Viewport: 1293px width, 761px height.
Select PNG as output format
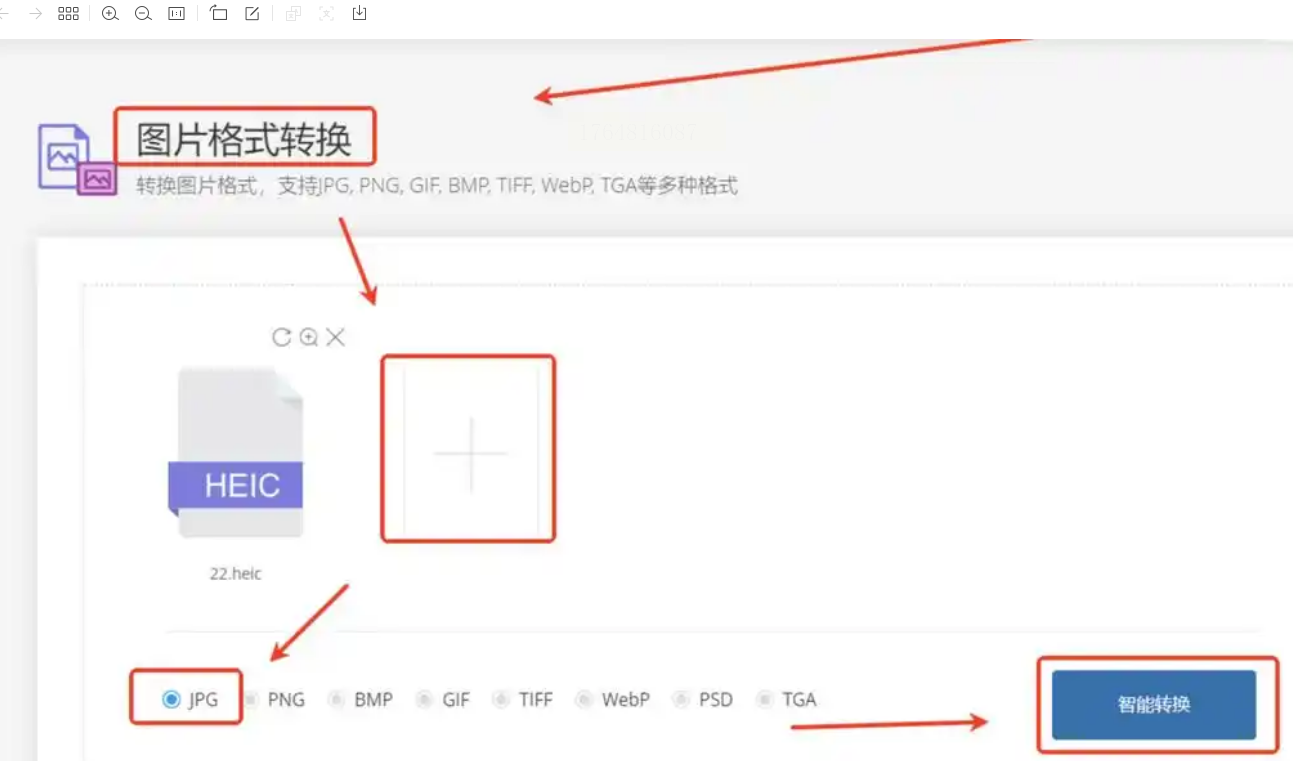275,700
